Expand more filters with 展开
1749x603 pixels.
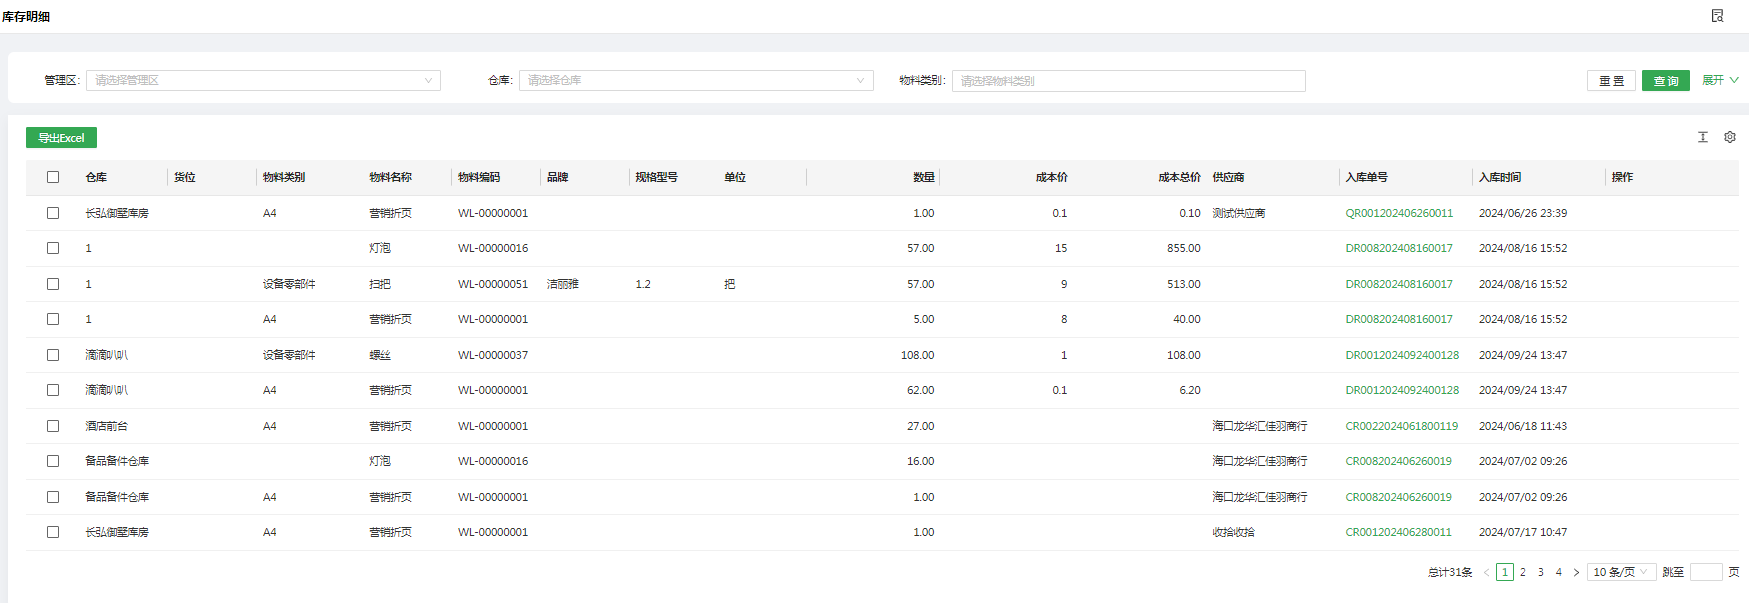1720,80
